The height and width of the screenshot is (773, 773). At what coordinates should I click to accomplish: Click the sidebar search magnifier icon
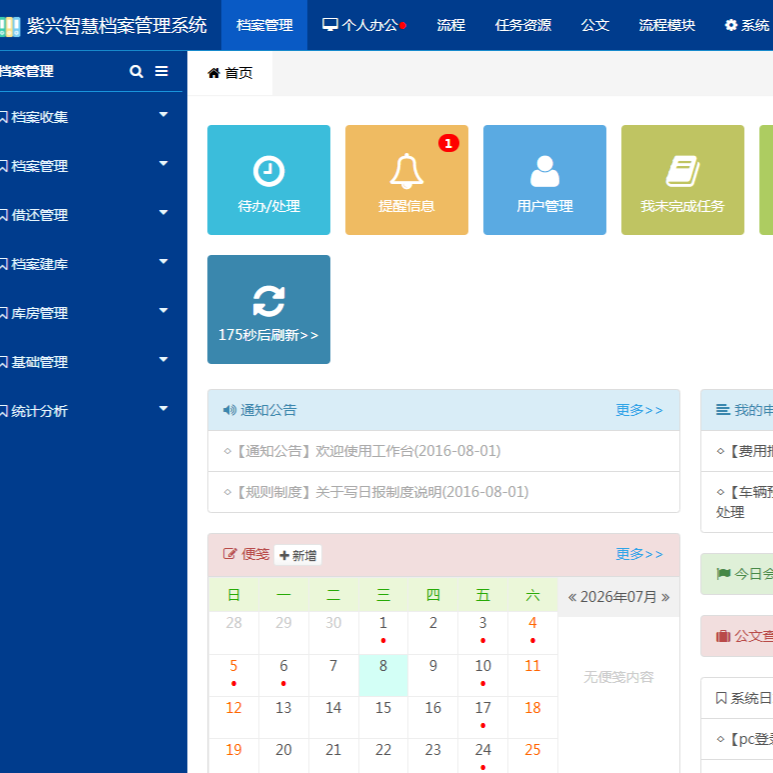tap(136, 71)
